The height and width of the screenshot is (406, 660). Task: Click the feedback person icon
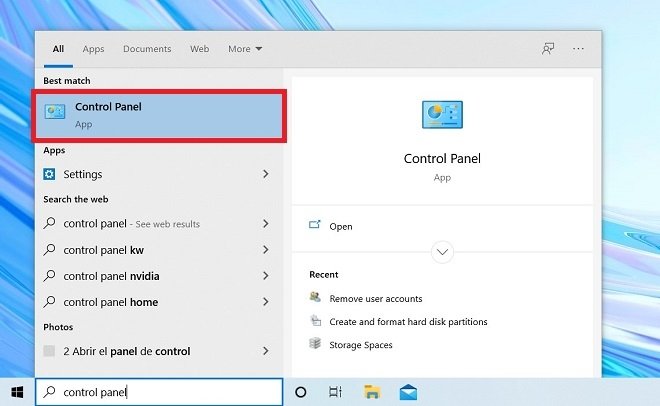point(548,49)
